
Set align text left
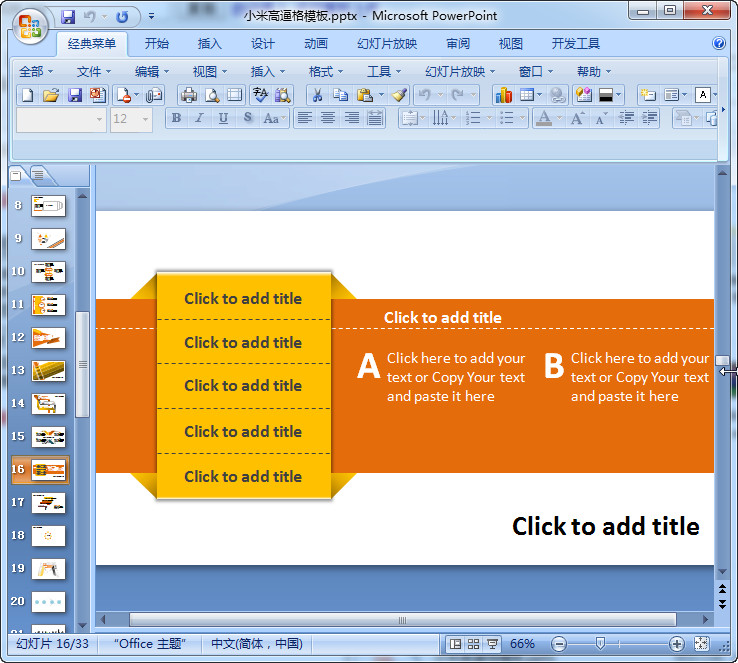tap(305, 118)
